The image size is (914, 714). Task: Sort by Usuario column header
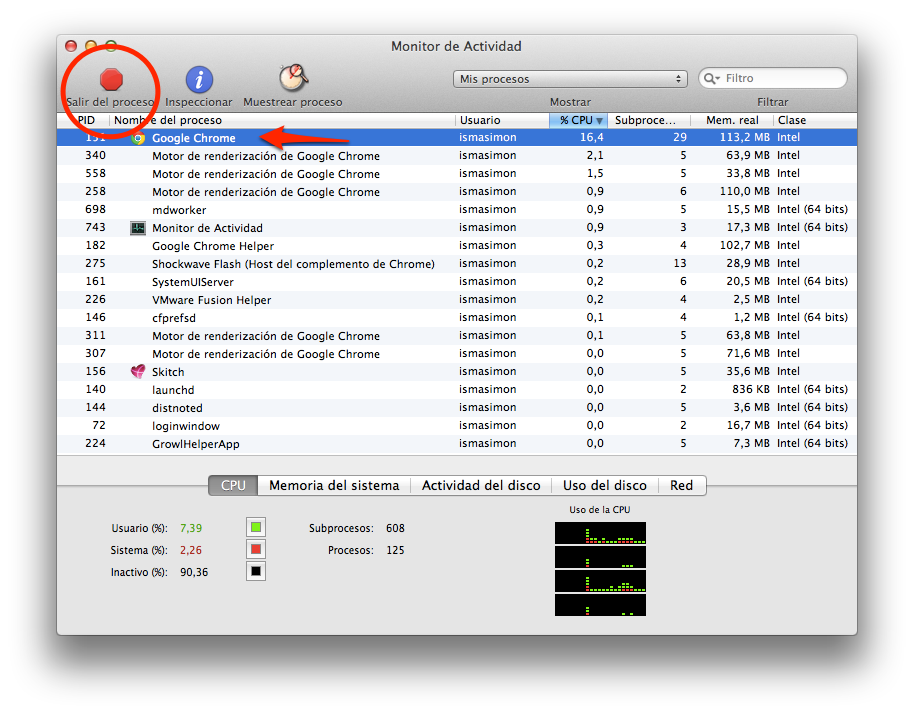tap(502, 120)
